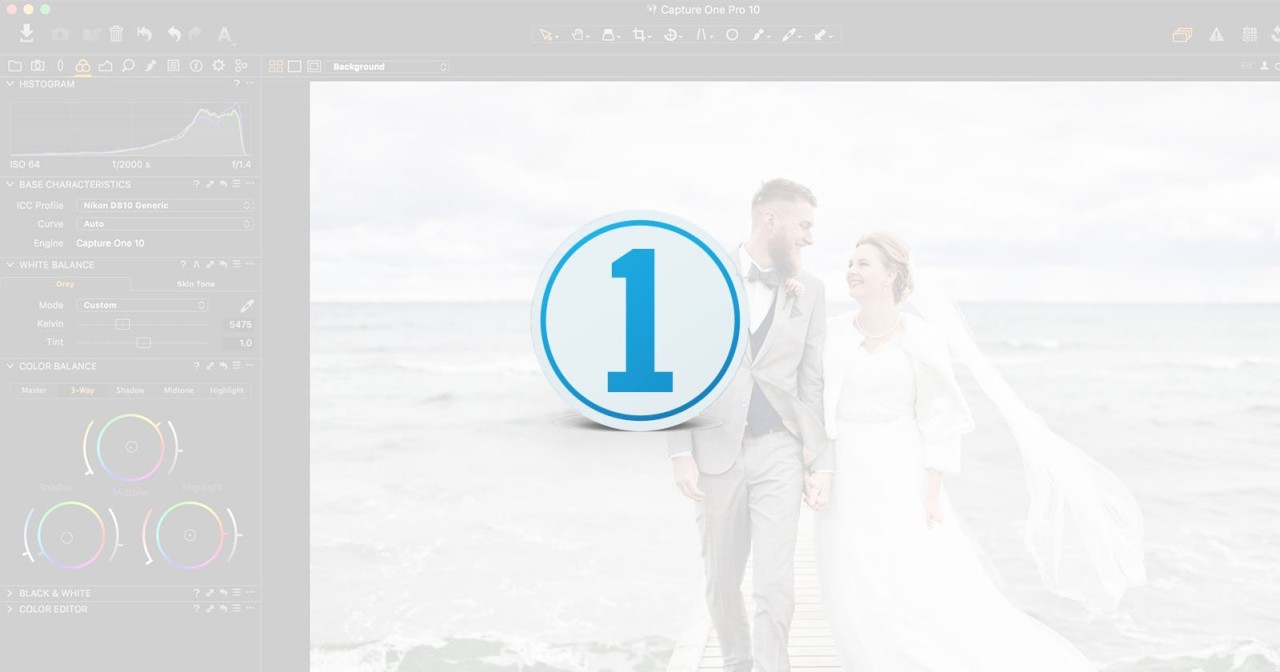This screenshot has width=1280, height=672.
Task: Click the Master color balance button
Action: pyautogui.click(x=34, y=390)
